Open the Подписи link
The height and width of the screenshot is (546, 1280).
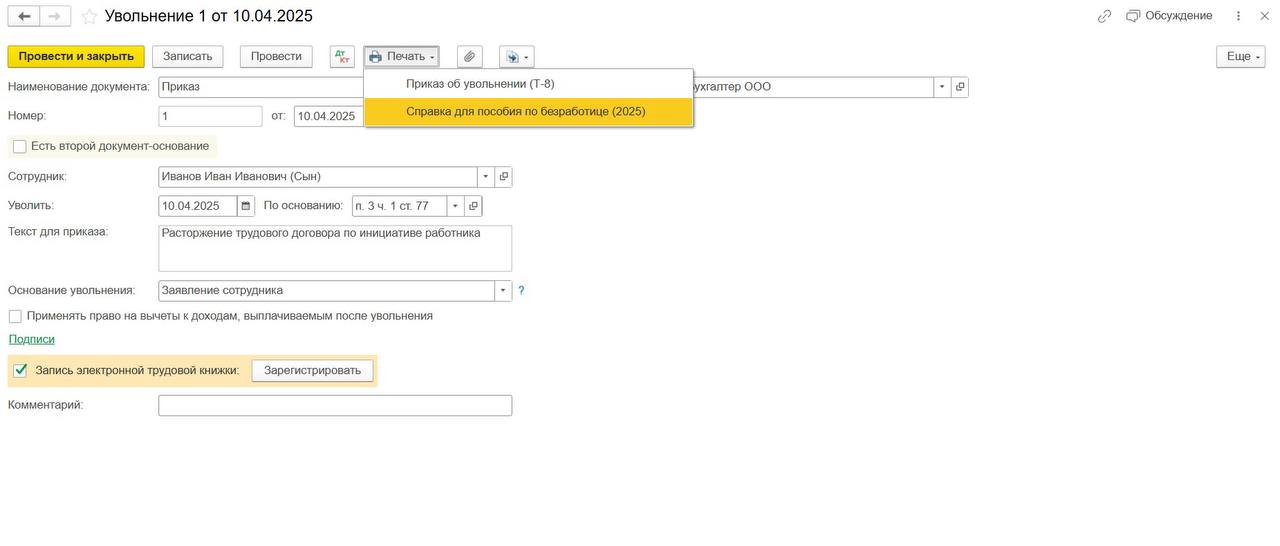(32, 339)
